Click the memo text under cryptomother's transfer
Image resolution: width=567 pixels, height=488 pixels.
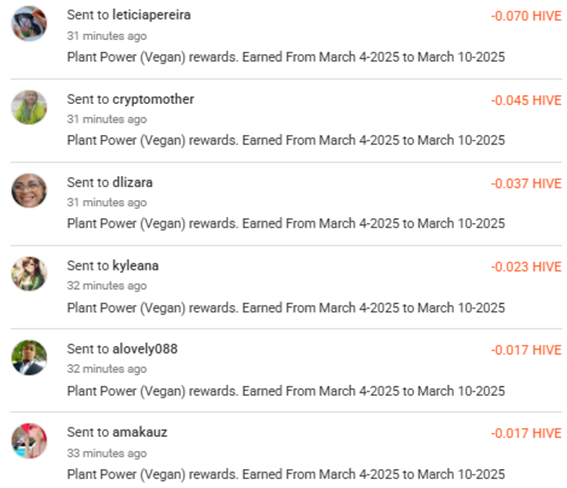286,140
